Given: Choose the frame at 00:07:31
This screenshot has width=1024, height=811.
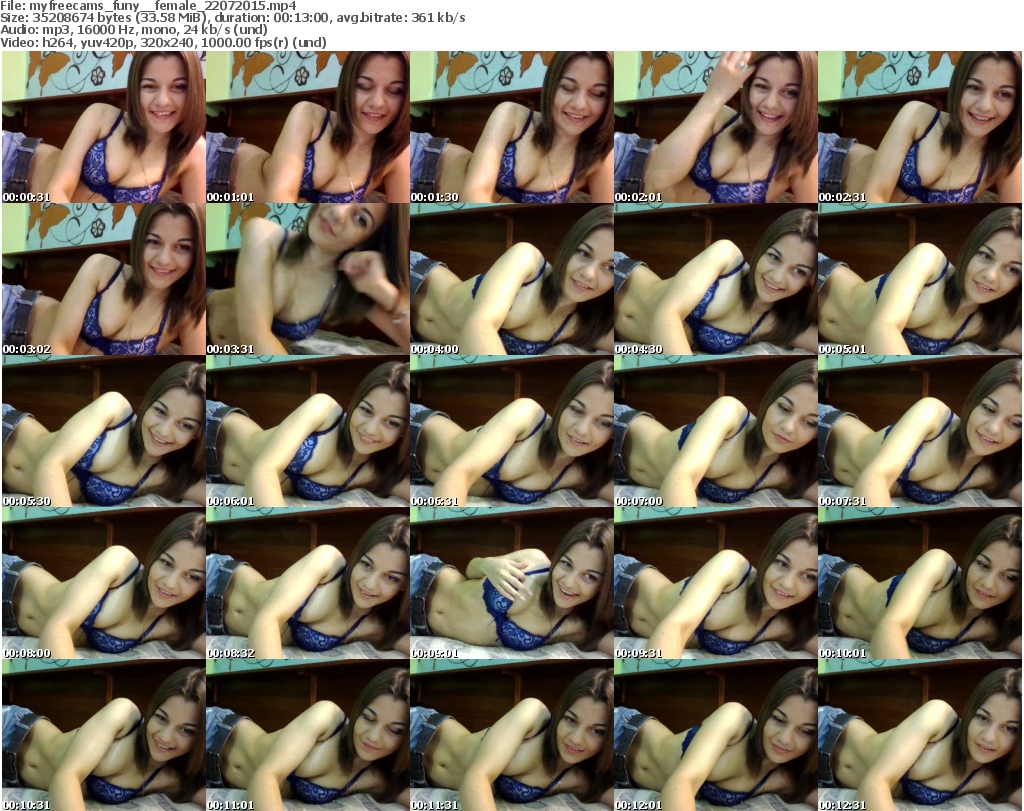Looking at the screenshot, I should (920, 431).
